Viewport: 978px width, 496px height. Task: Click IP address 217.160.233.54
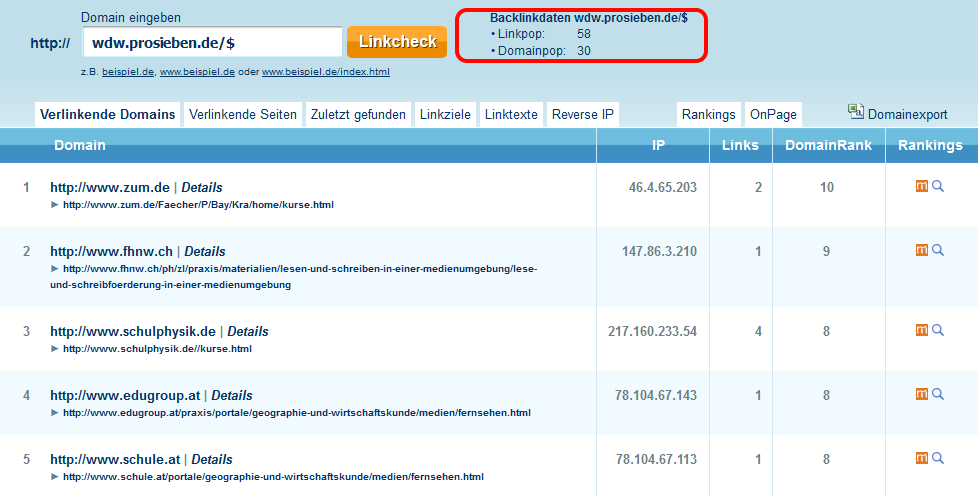pos(652,331)
